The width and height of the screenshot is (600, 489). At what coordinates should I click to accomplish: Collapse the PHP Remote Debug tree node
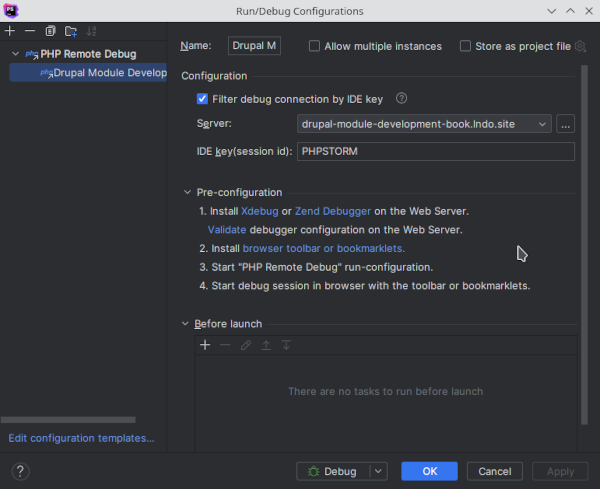pyautogui.click(x=15, y=54)
